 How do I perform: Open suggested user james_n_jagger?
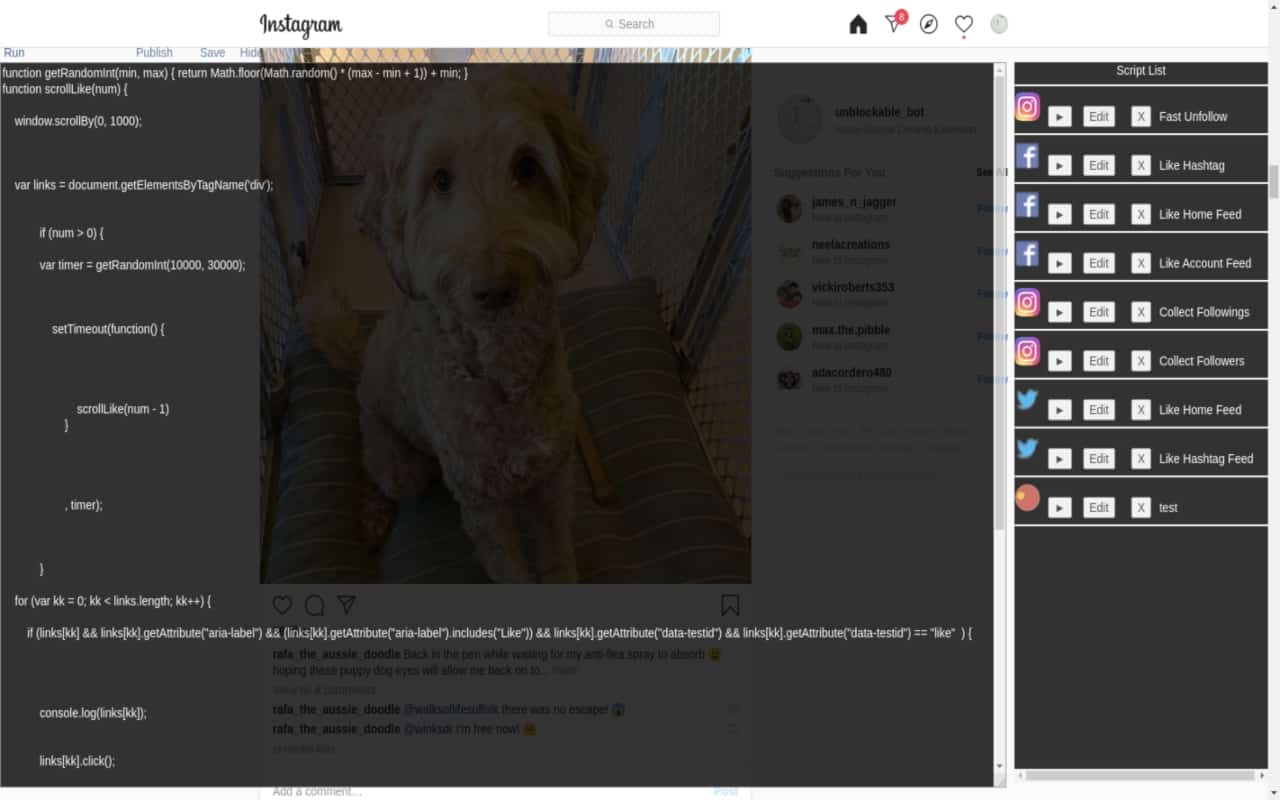click(x=854, y=201)
